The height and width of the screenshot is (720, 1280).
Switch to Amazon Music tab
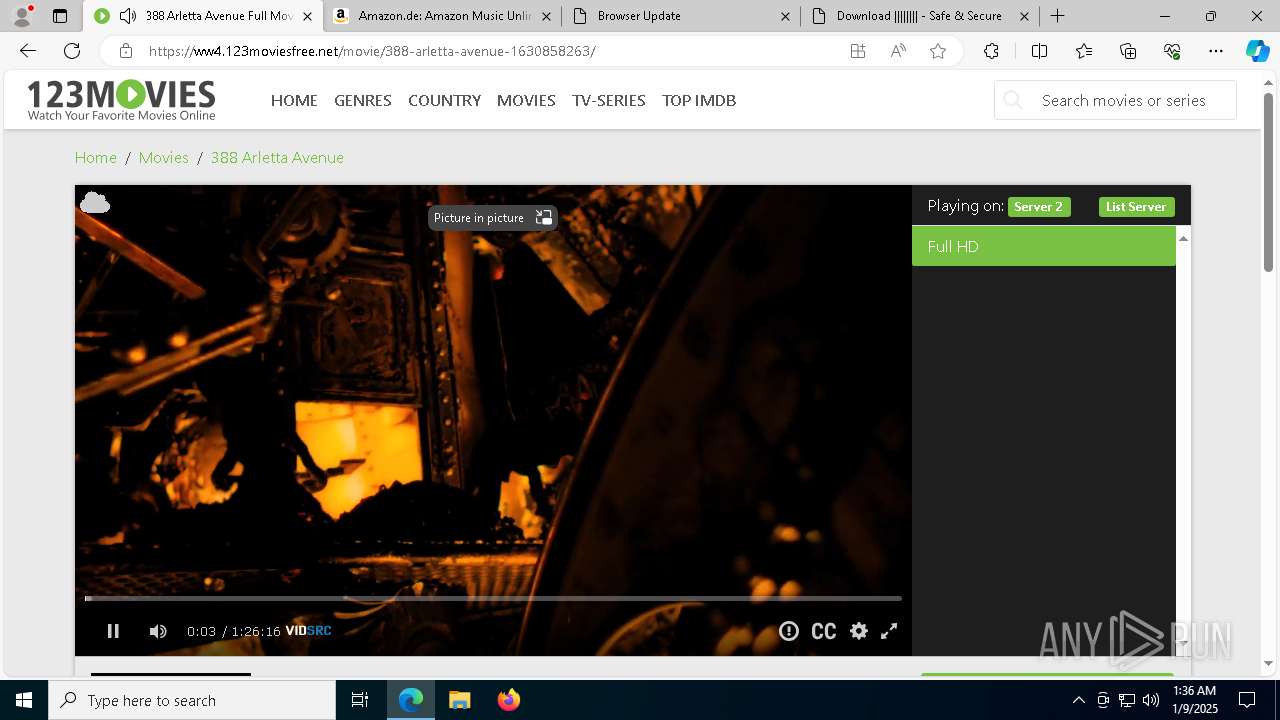pos(444,16)
